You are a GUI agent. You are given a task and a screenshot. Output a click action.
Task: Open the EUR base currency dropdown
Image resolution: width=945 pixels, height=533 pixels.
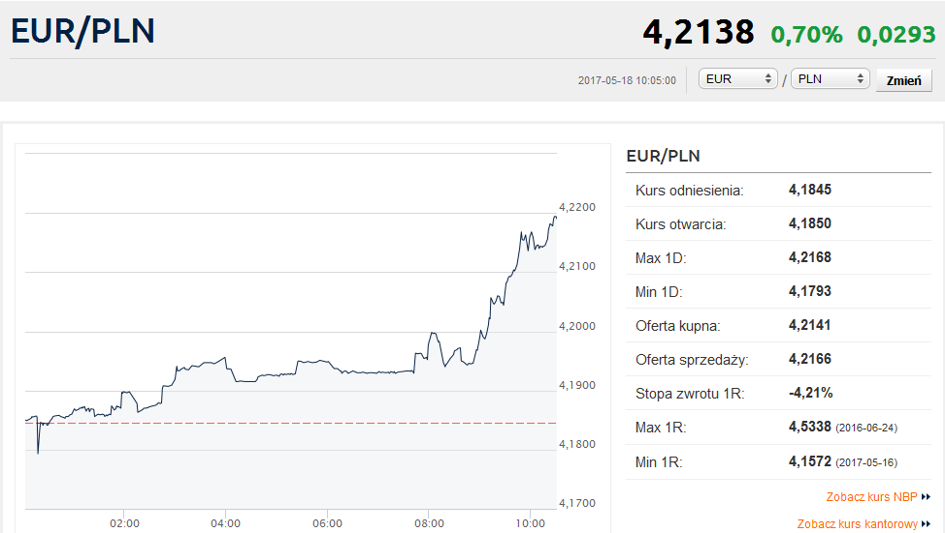click(739, 79)
